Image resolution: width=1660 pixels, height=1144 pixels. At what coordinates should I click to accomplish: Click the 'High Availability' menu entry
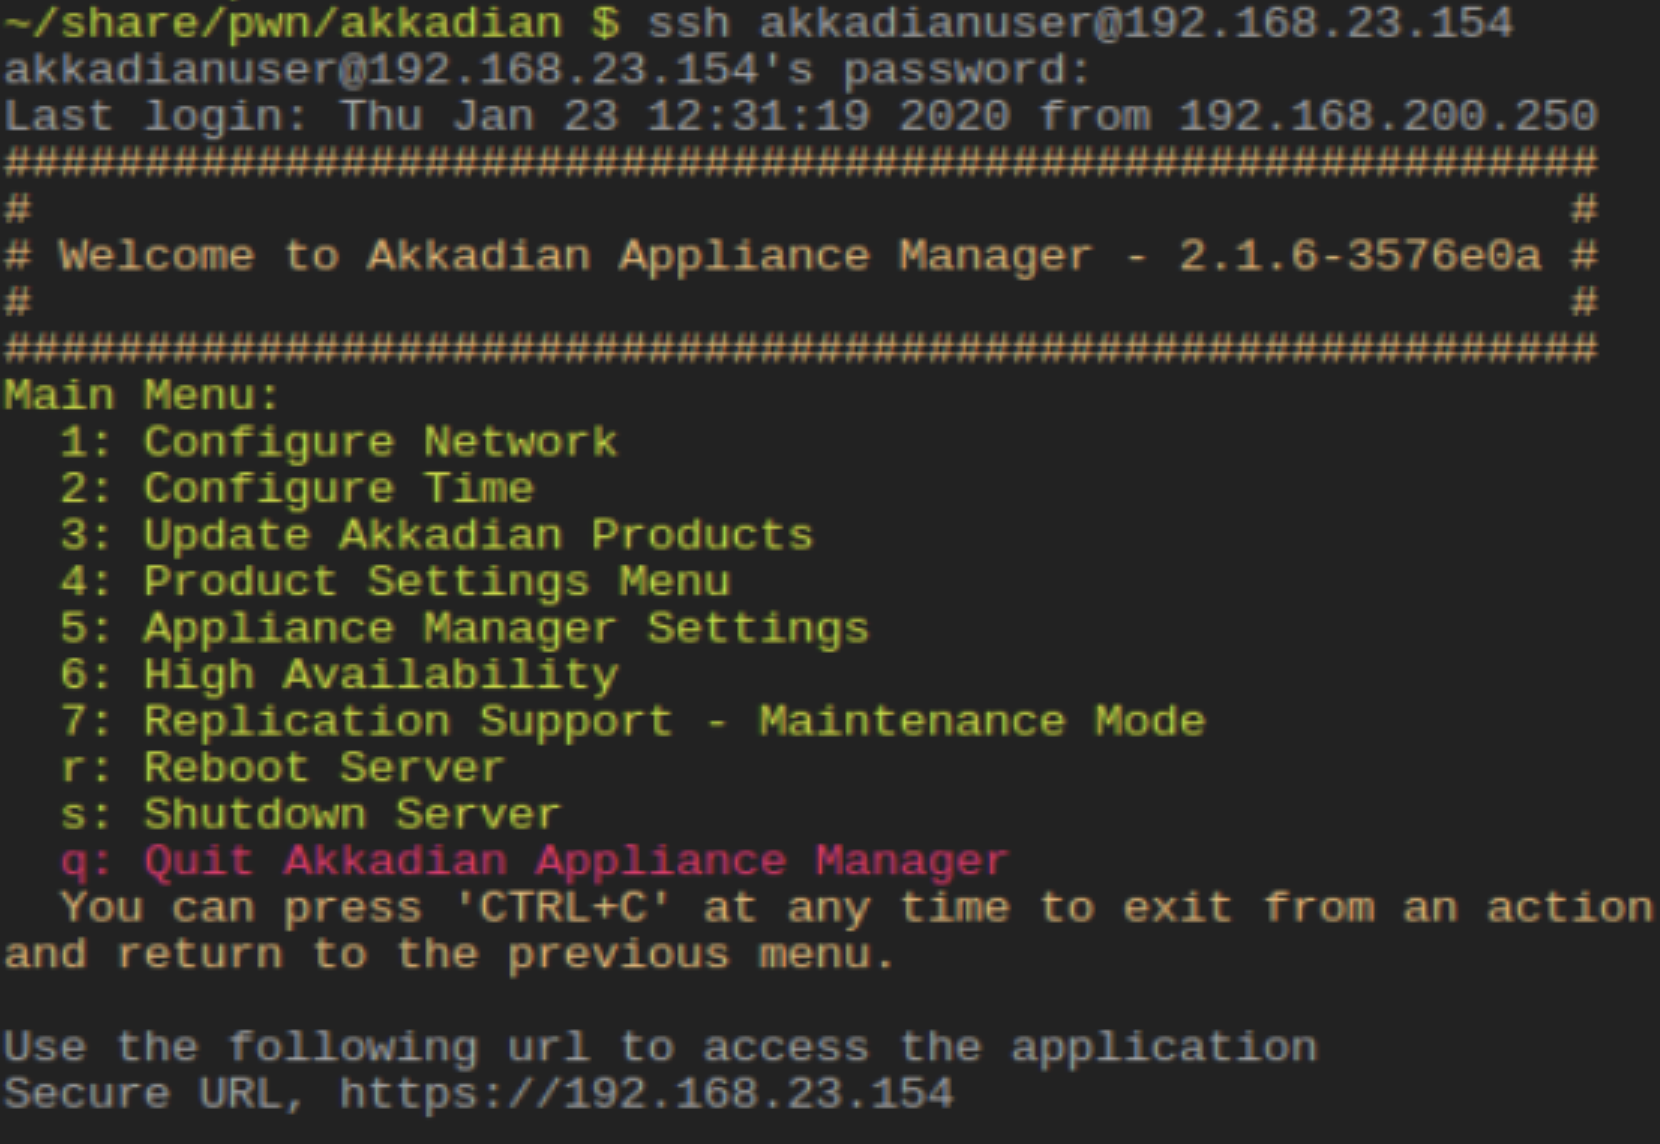click(x=380, y=674)
